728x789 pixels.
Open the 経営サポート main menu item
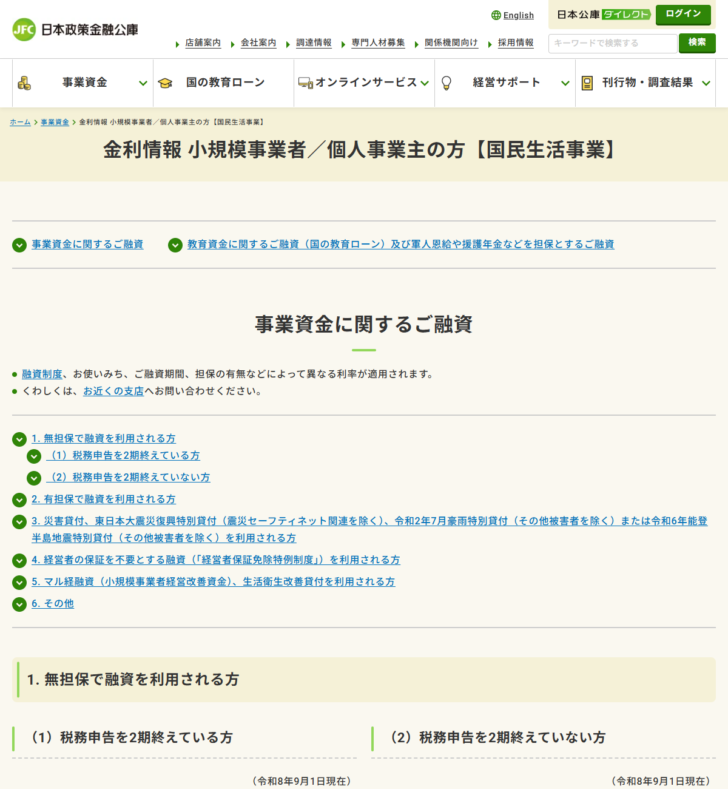(x=505, y=83)
